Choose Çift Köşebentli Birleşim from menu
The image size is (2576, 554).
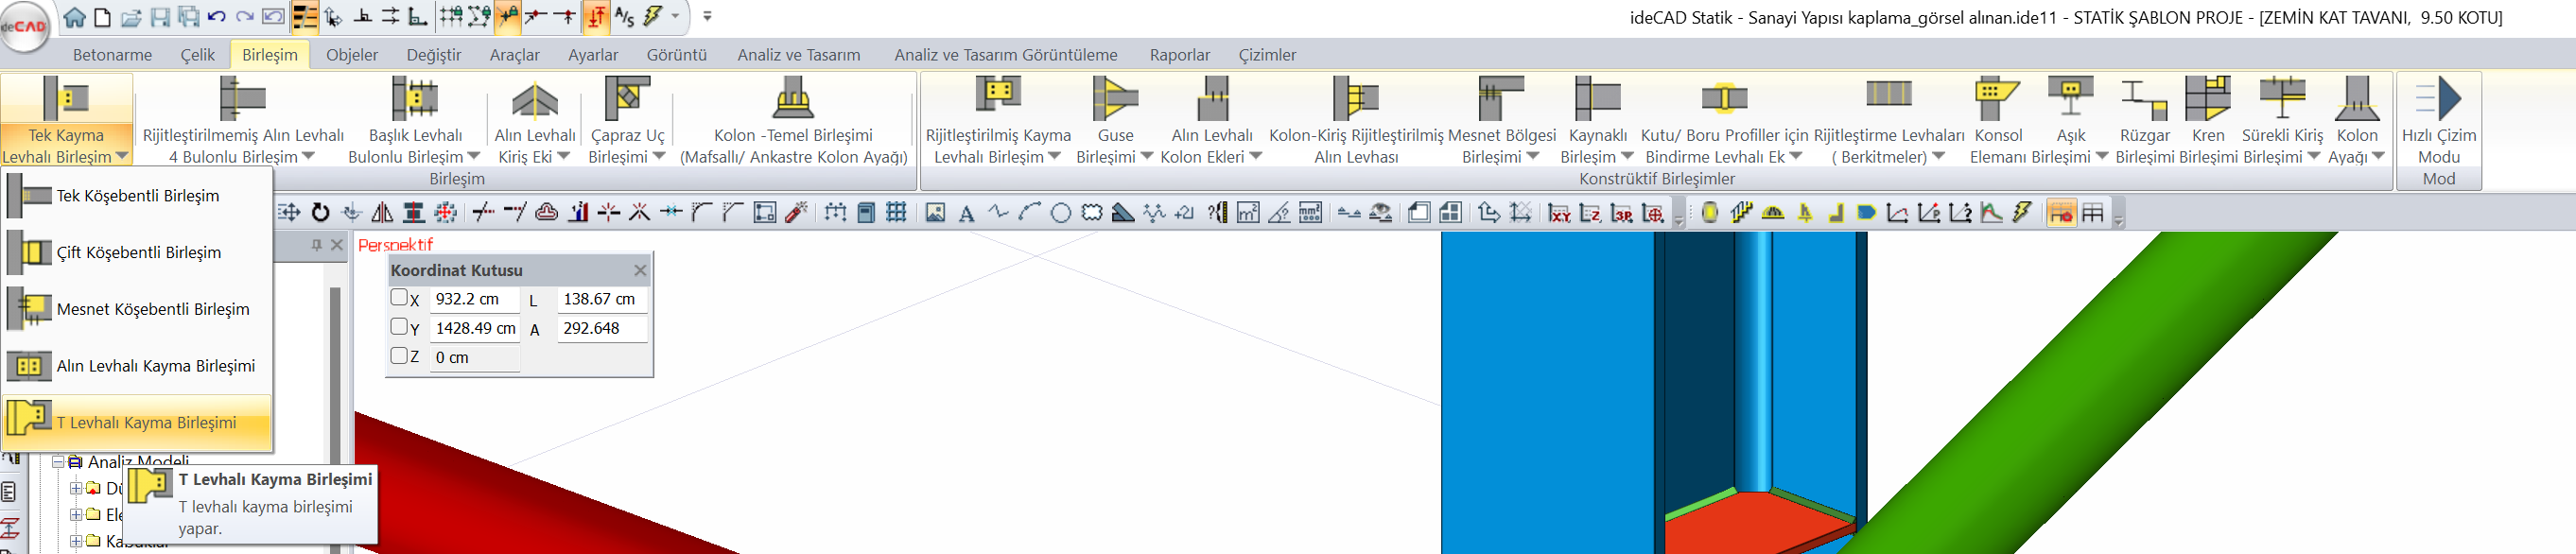point(138,253)
